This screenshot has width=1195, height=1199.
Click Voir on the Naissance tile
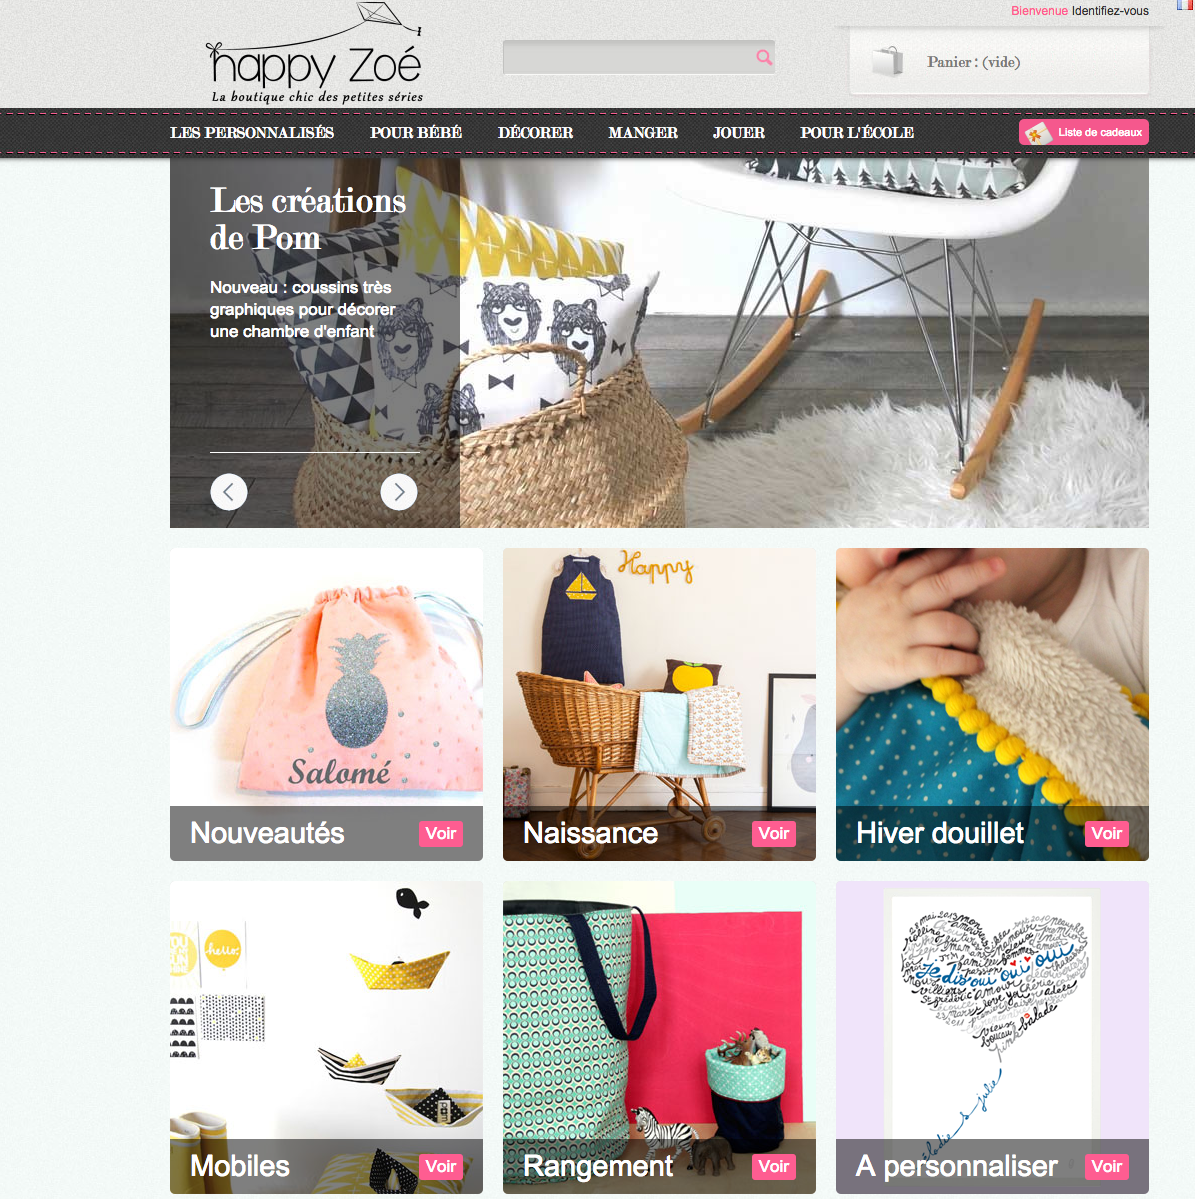coord(774,833)
